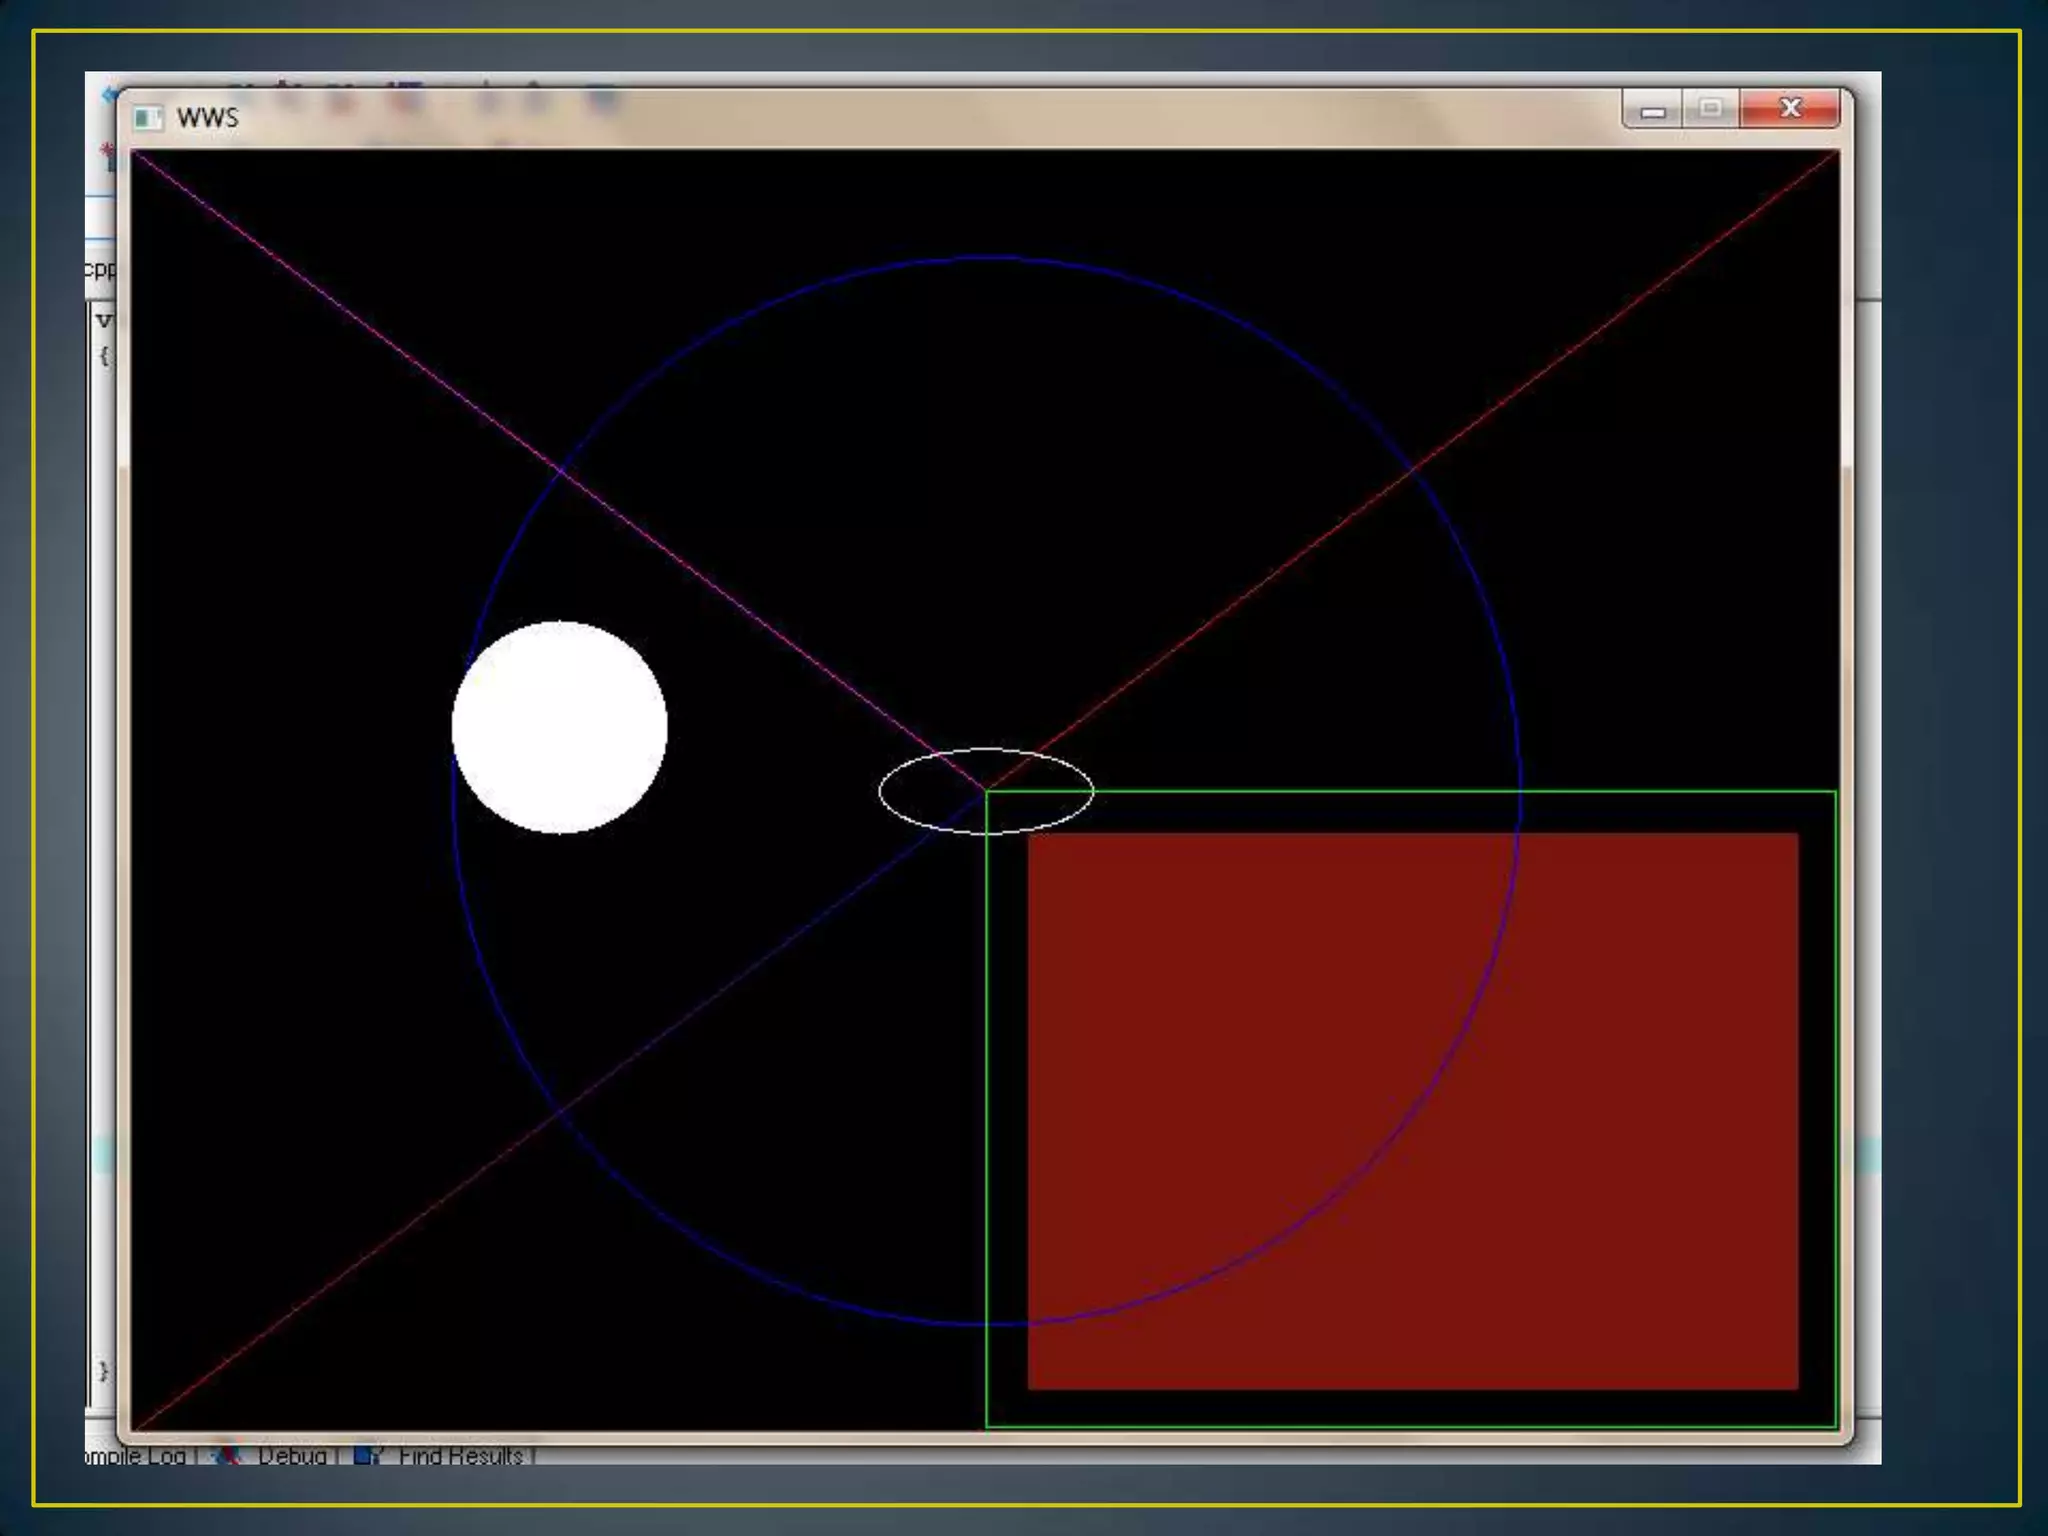Click inside the dark red filled rectangle
The height and width of the screenshot is (1536, 2048).
click(1412, 1110)
